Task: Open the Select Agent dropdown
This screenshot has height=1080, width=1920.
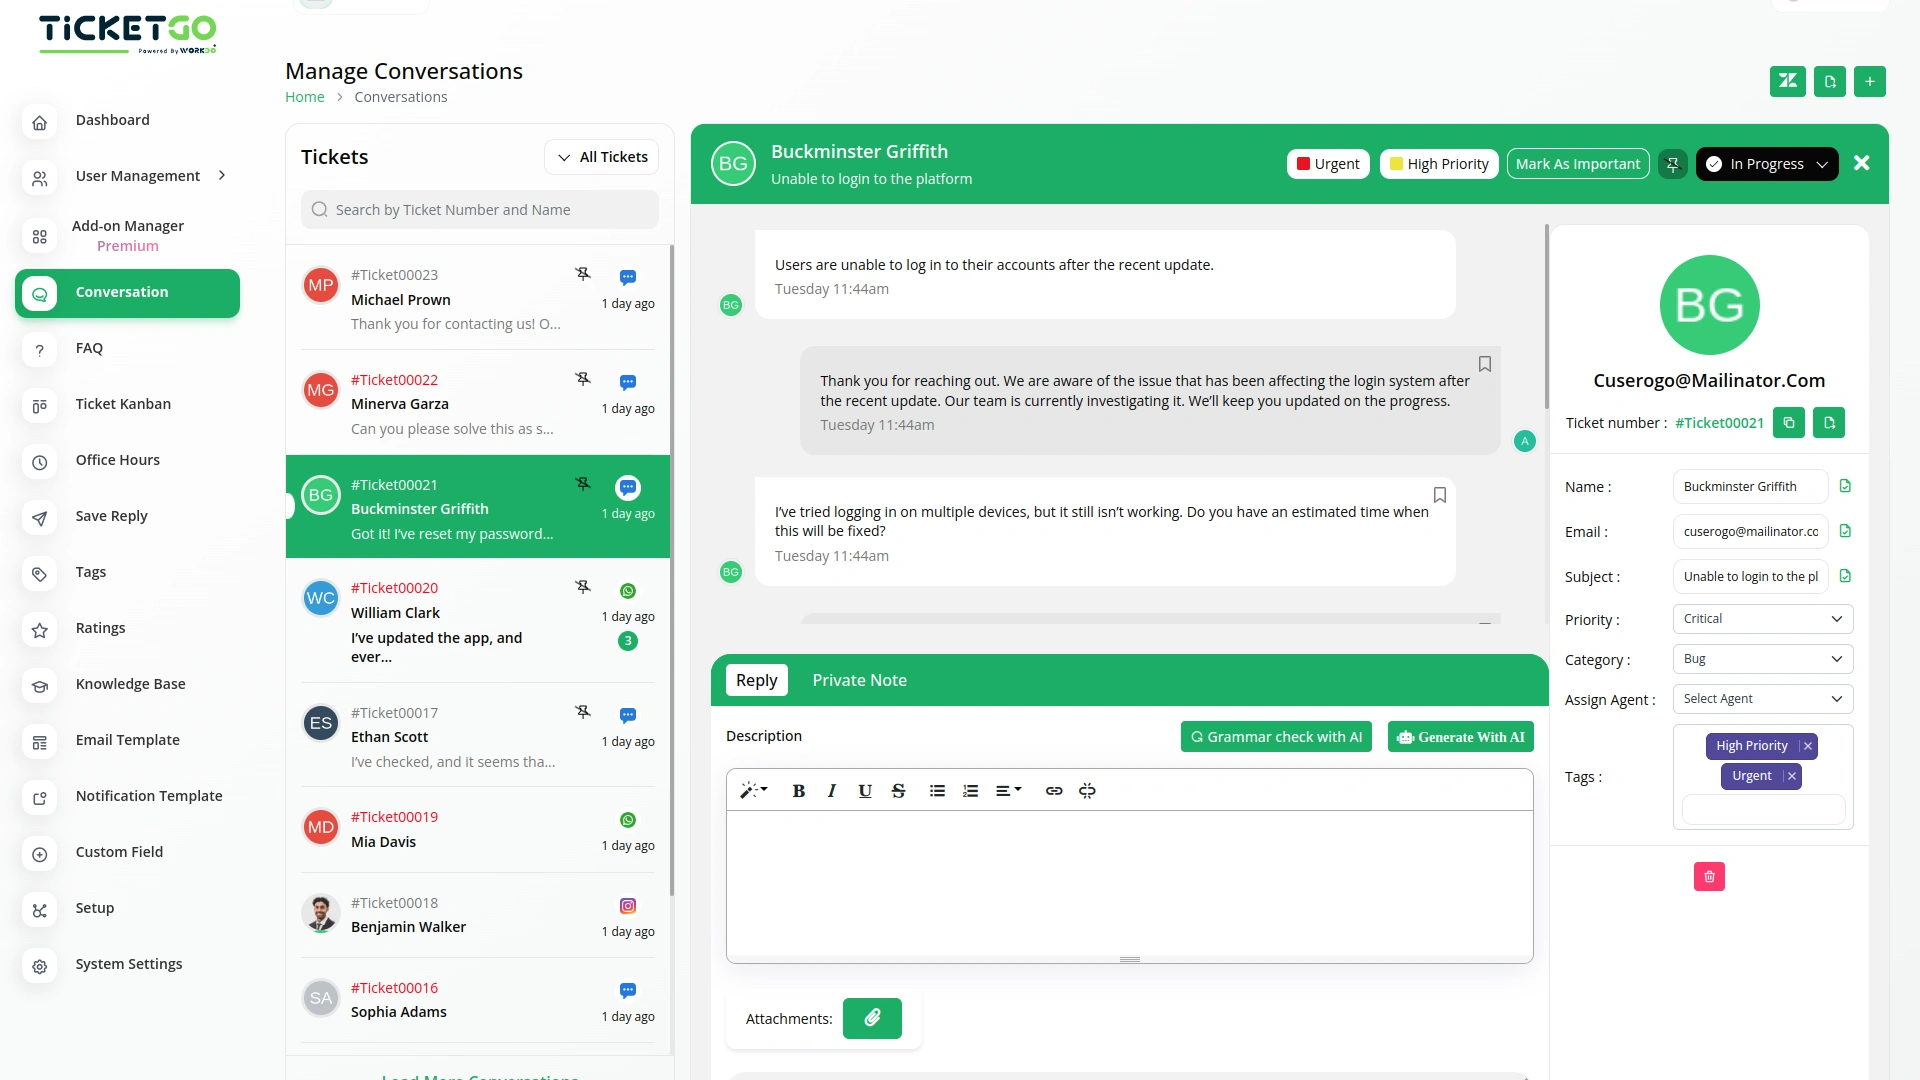Action: [1762, 698]
